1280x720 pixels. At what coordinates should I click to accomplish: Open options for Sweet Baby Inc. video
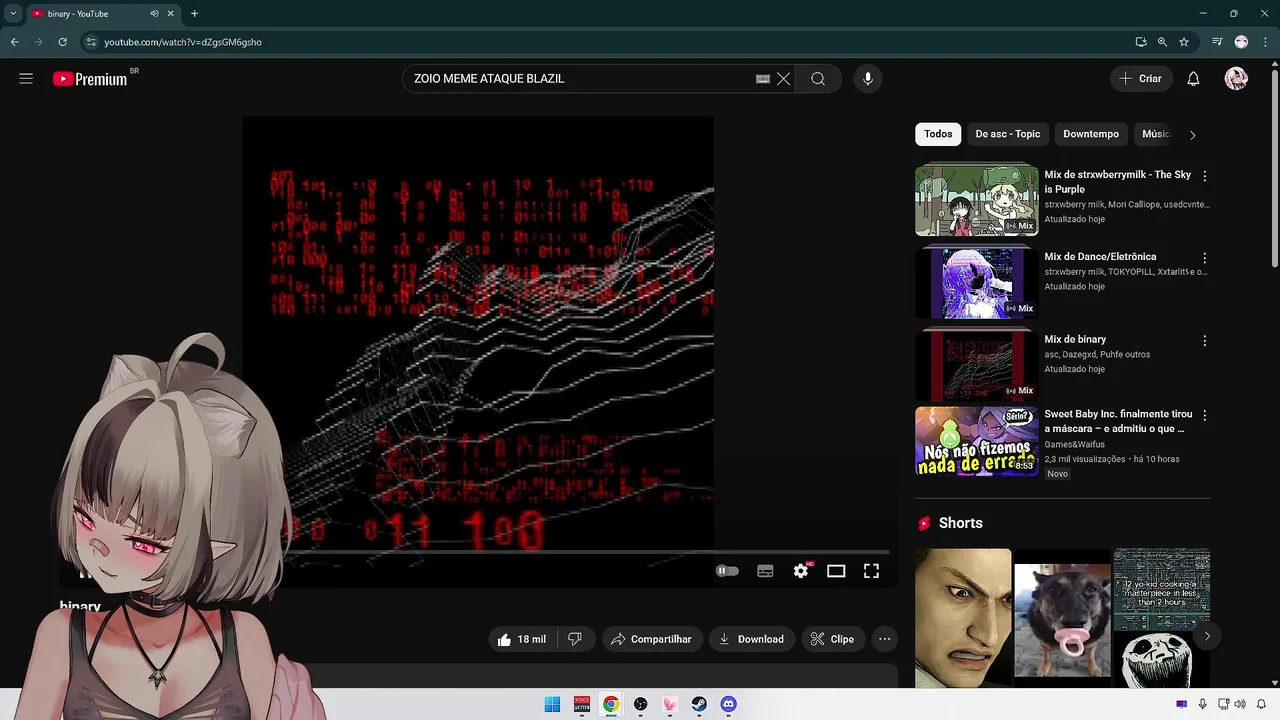[1204, 415]
